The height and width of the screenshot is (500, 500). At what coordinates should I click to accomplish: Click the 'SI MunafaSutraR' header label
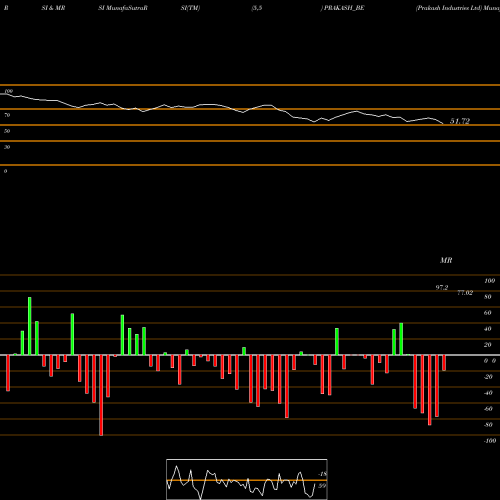123,8
